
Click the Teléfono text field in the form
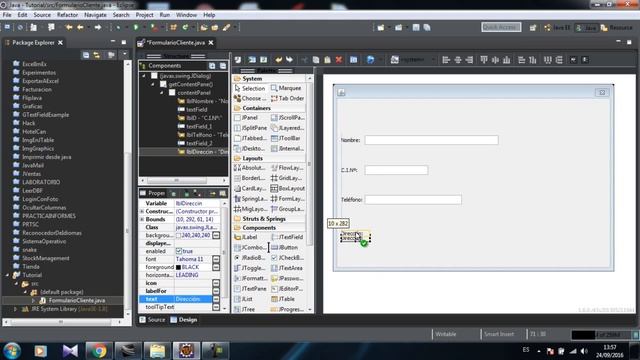(x=413, y=200)
